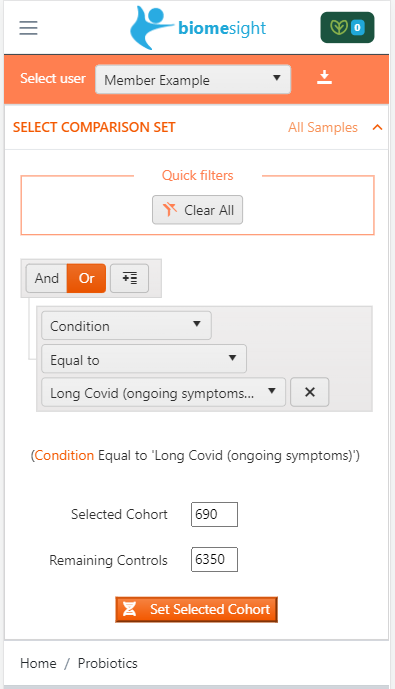Click the Selected Cohort number field
This screenshot has width=395, height=689.
pyautogui.click(x=214, y=515)
